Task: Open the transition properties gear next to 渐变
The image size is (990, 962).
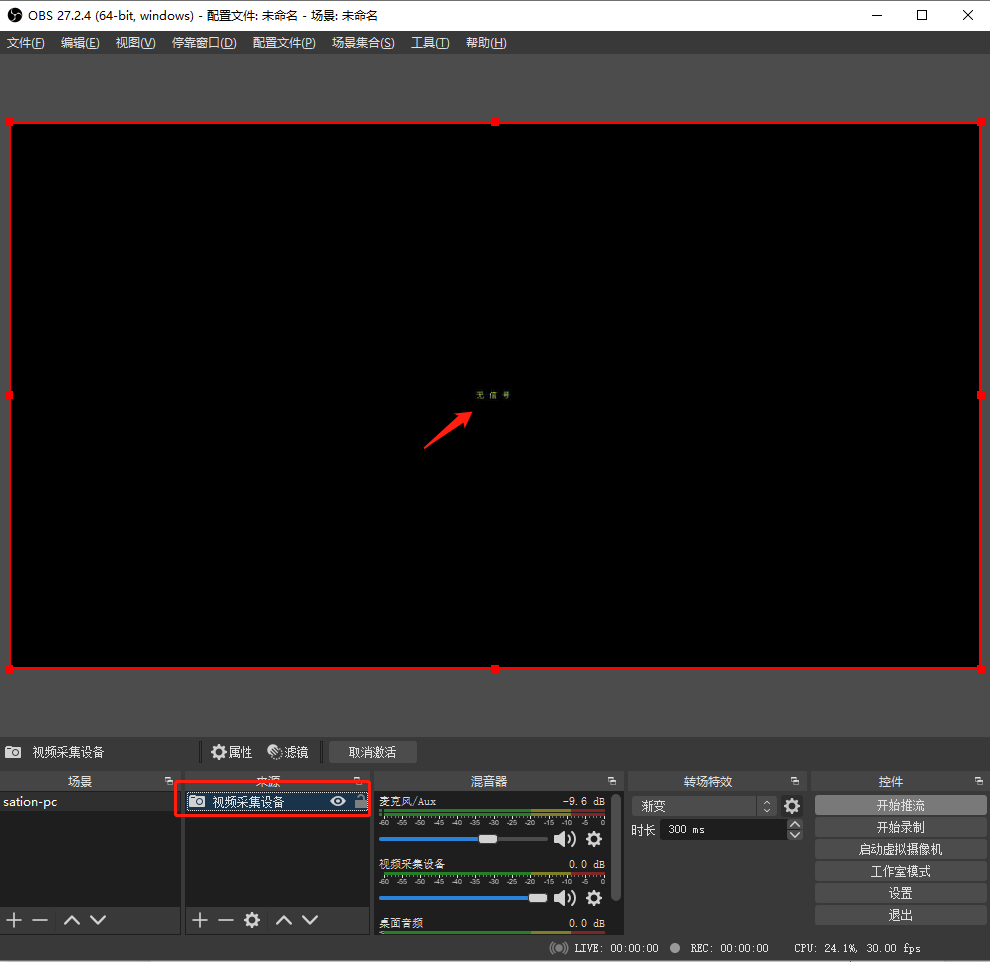Action: tap(792, 806)
